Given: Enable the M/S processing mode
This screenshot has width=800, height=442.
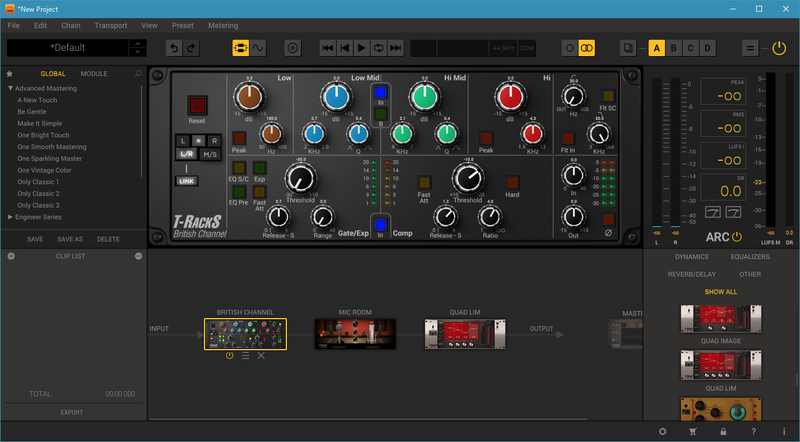Looking at the screenshot, I should pos(210,154).
